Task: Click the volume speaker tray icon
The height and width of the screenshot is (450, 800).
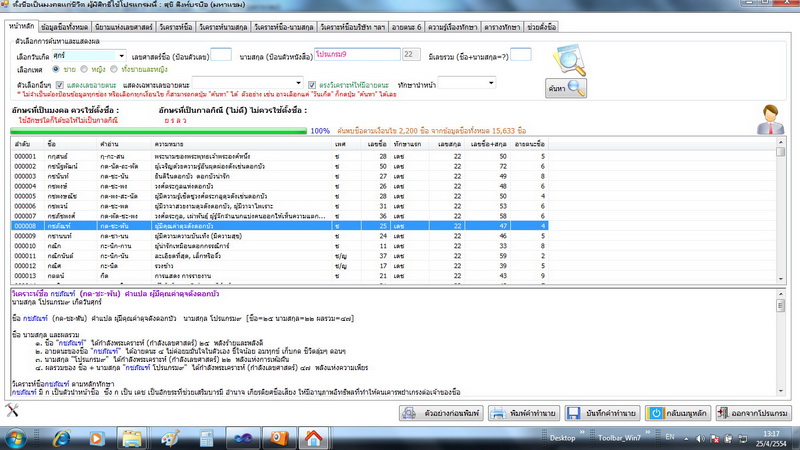Action: (701, 439)
